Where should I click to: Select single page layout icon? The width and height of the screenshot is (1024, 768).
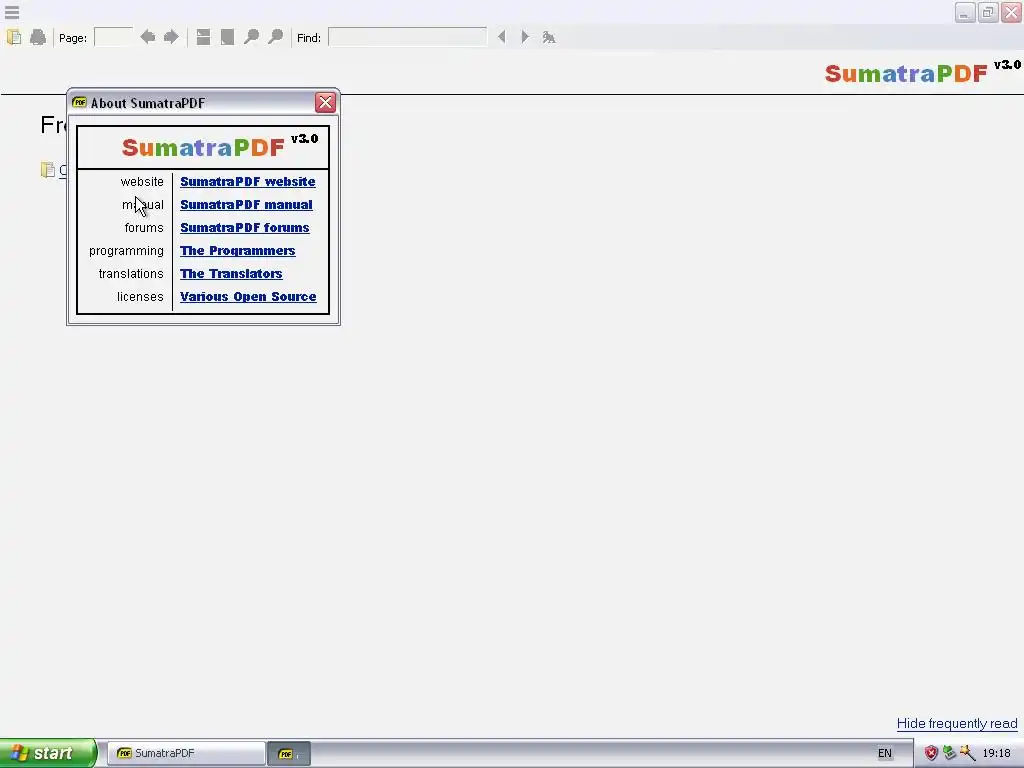227,37
